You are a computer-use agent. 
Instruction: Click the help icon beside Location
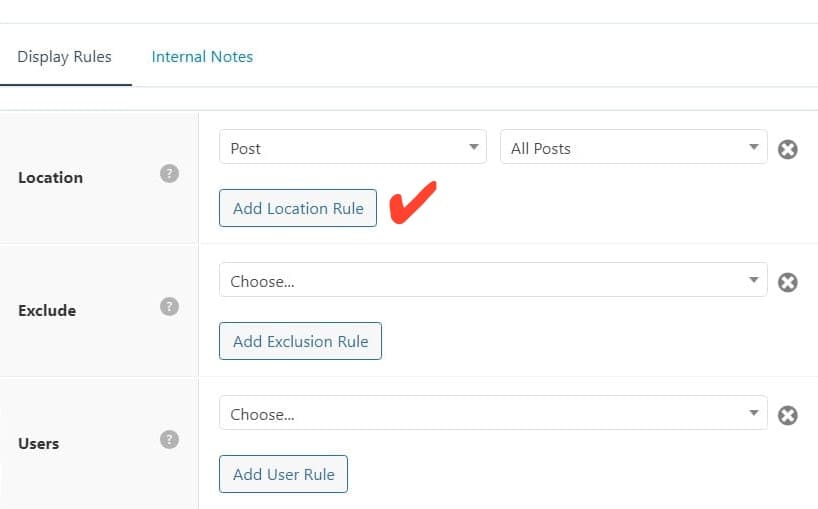170,174
